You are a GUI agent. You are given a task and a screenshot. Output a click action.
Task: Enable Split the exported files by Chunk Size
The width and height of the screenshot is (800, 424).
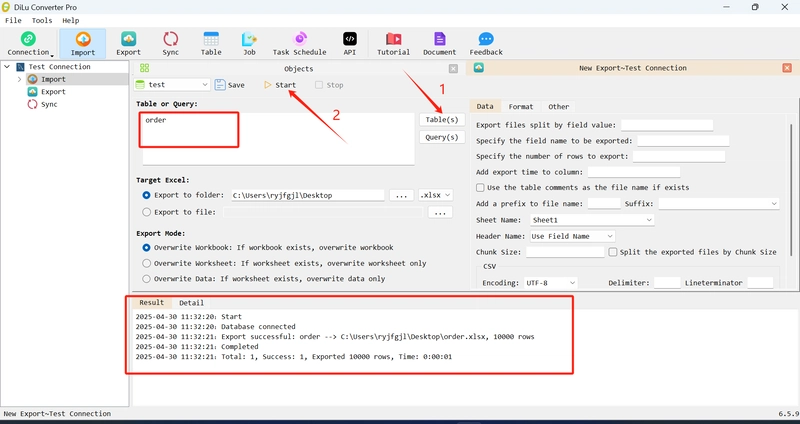coord(613,252)
